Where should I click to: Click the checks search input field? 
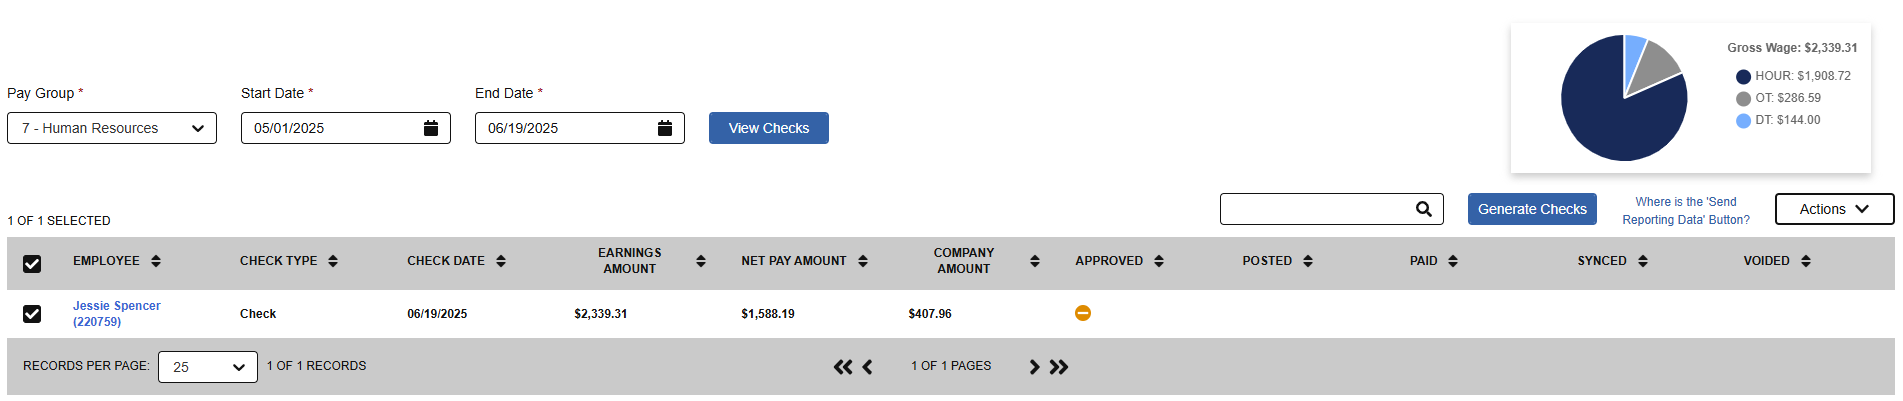(1316, 209)
